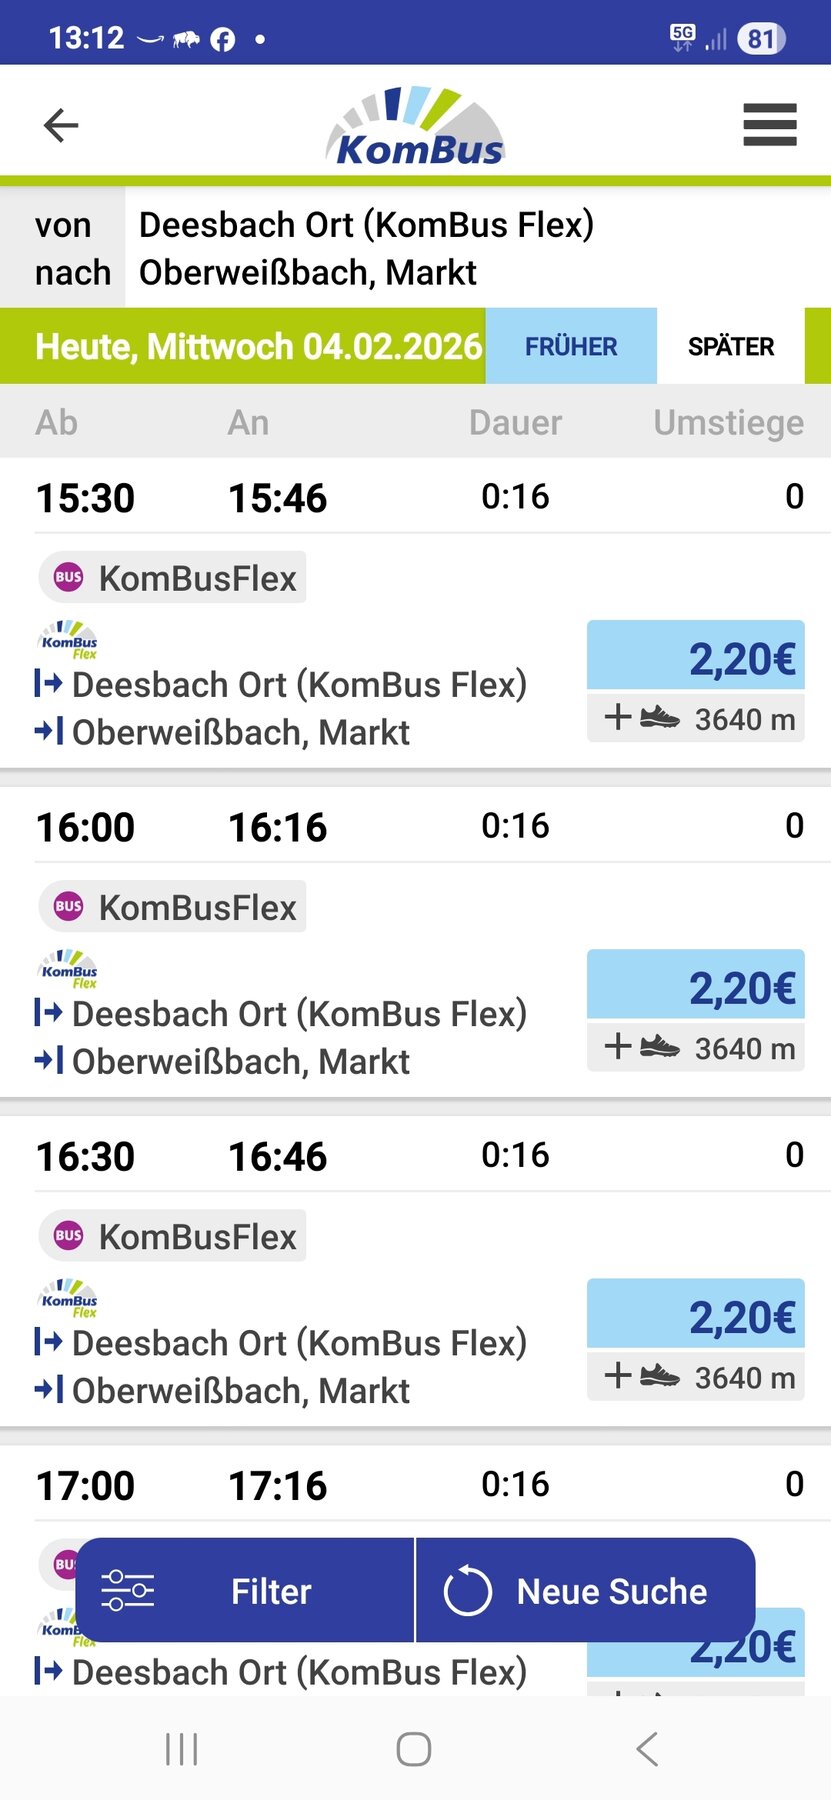Tap the refresh icon for Neue Suche
The width and height of the screenshot is (831, 1800).
point(468,1591)
